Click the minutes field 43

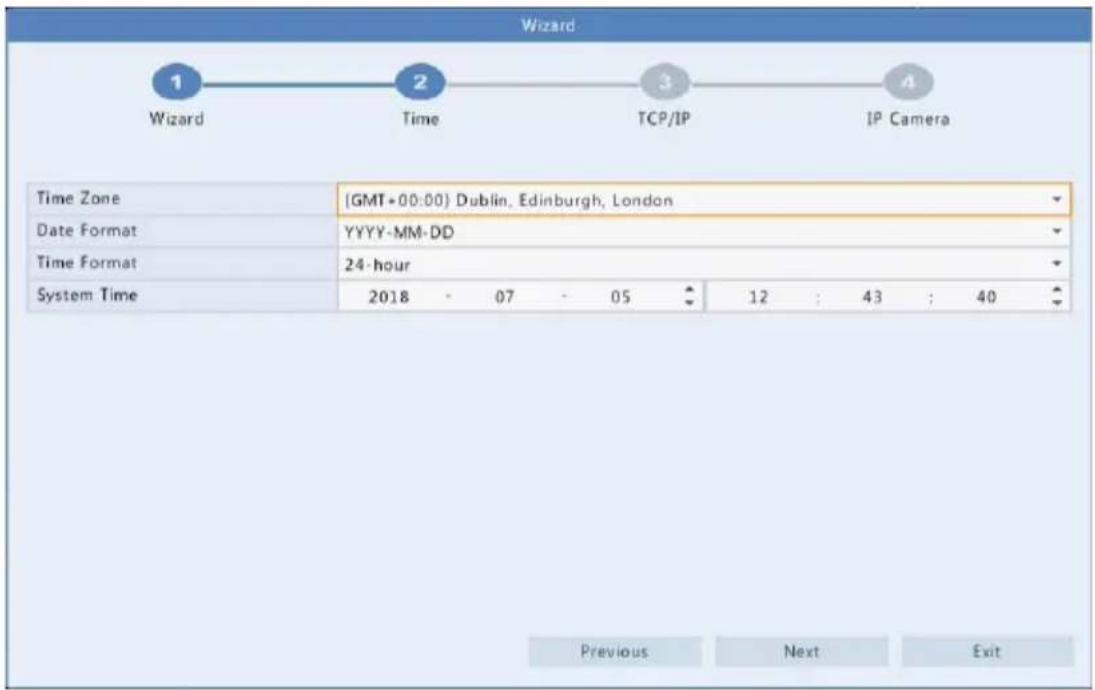point(872,297)
